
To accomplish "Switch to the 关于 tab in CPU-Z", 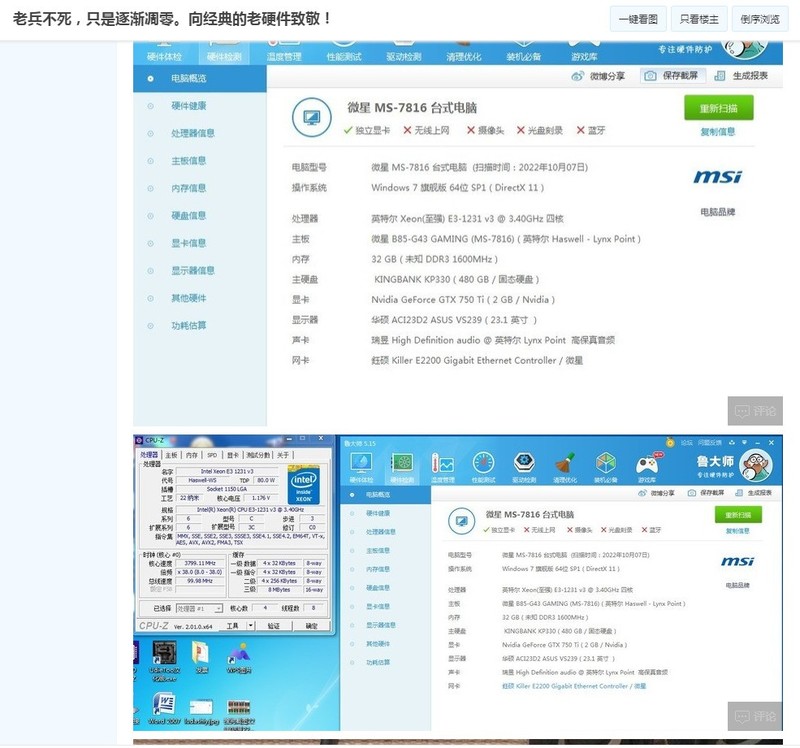I will pos(284,455).
